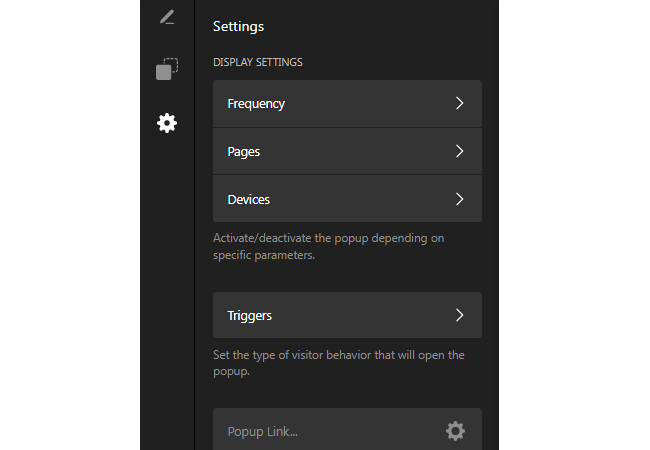
Task: Select the overlay squares icon in sidebar
Action: click(167, 69)
